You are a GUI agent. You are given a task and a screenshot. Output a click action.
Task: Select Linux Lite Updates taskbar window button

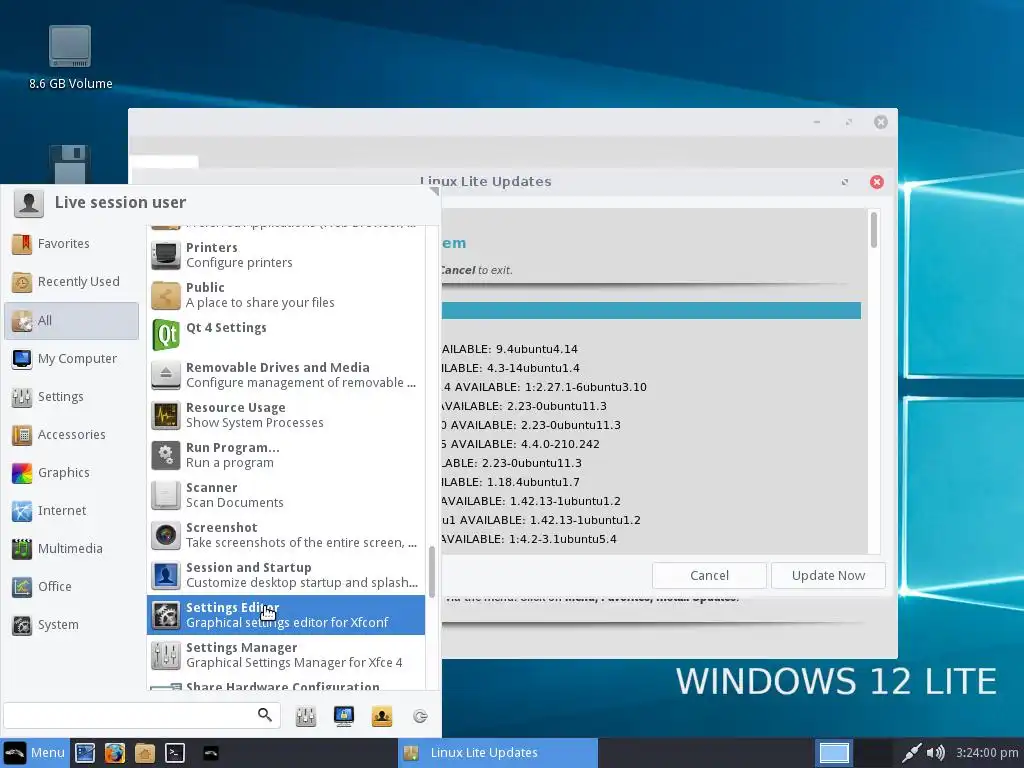pyautogui.click(x=498, y=753)
